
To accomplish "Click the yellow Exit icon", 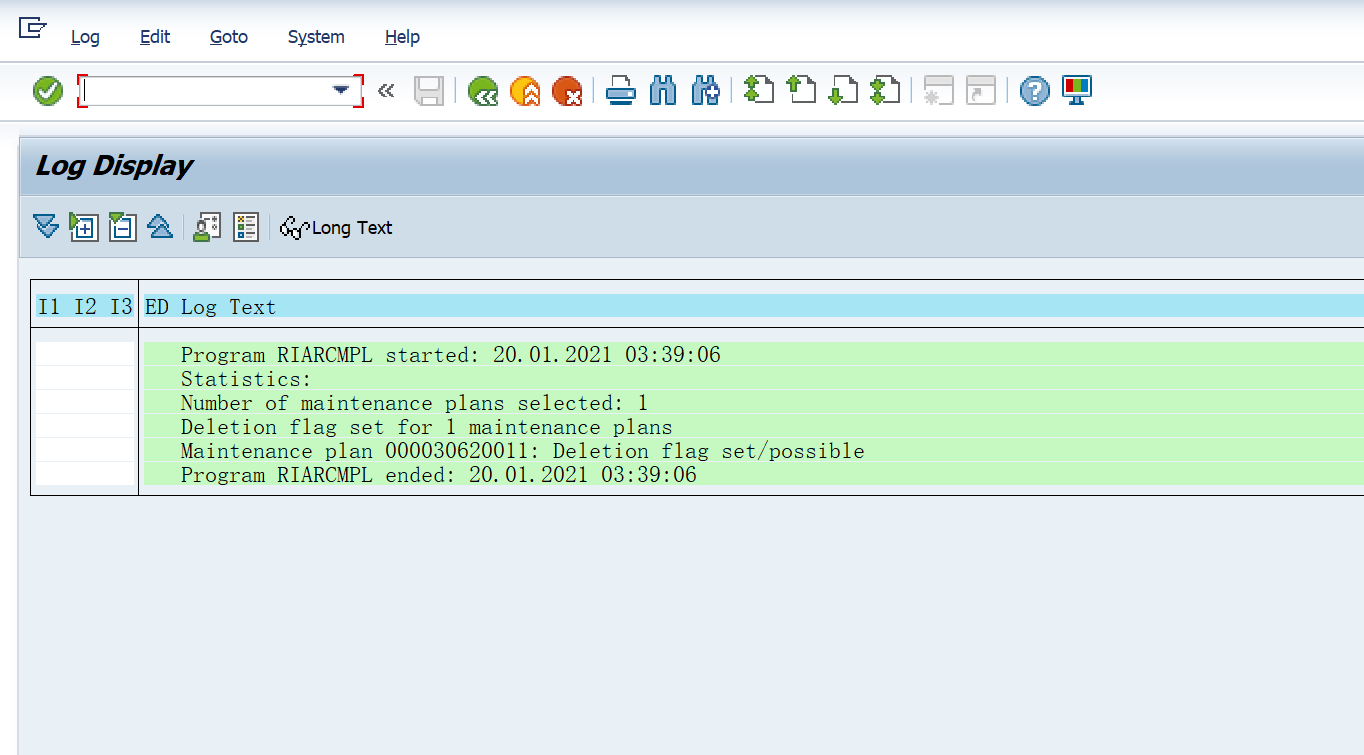I will pyautogui.click(x=525, y=92).
